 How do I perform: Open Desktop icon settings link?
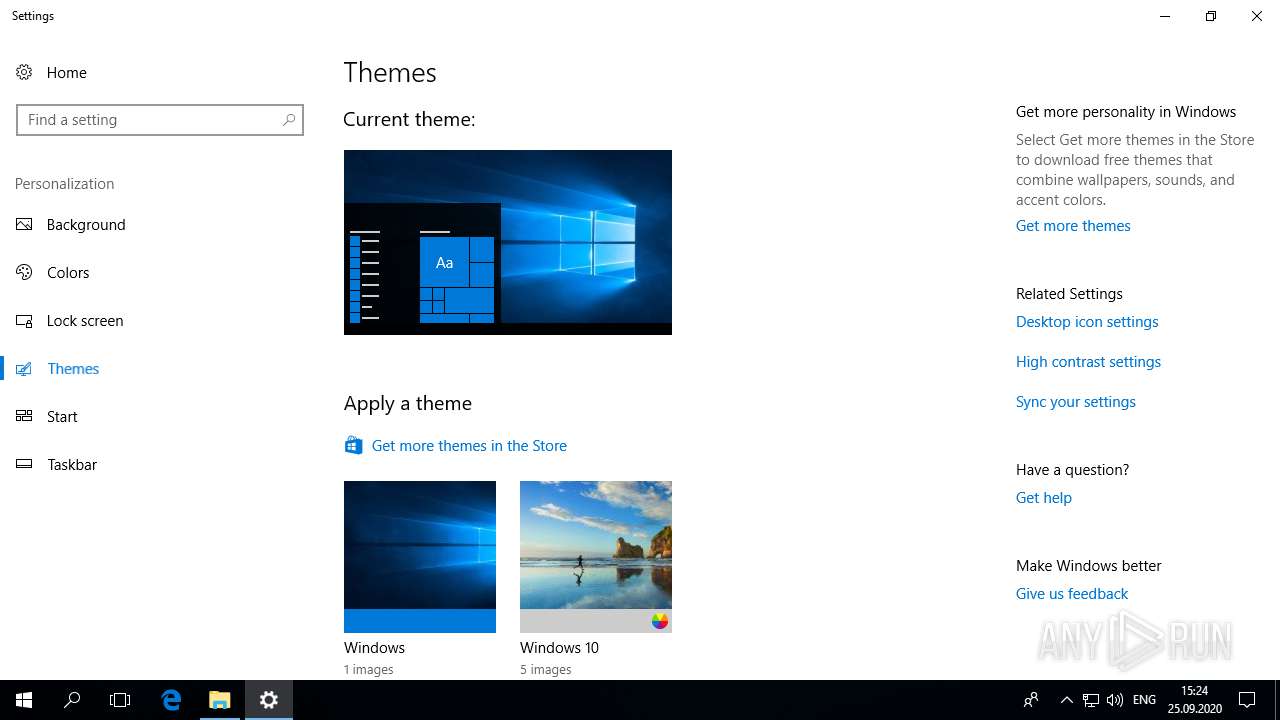[x=1087, y=322]
